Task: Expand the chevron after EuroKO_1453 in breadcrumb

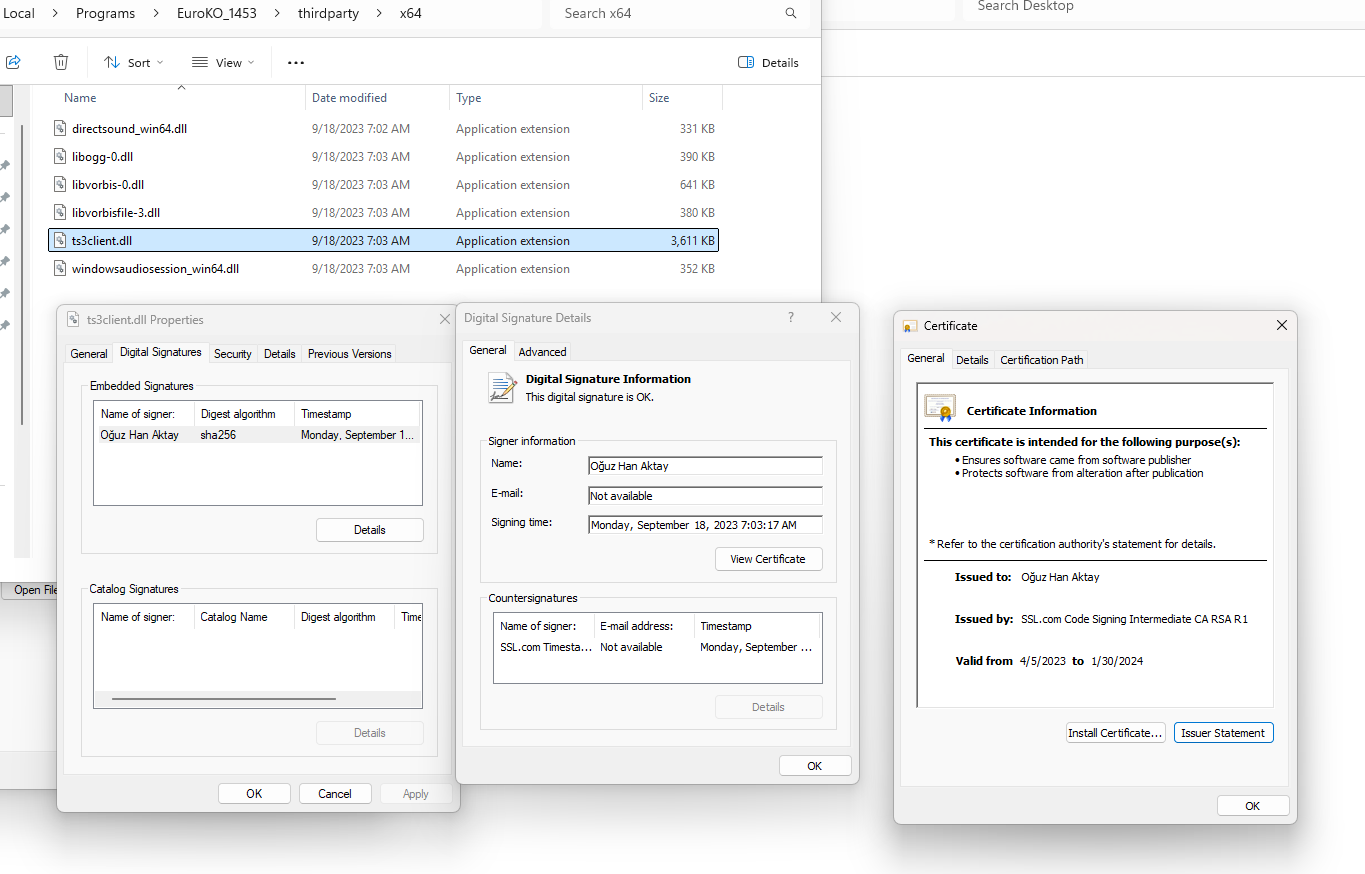Action: click(276, 13)
